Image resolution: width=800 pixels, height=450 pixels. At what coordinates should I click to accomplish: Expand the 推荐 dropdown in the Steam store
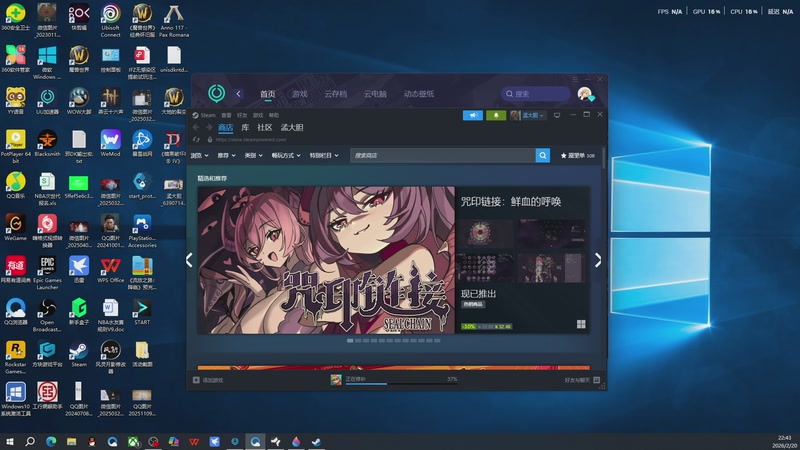227,155
